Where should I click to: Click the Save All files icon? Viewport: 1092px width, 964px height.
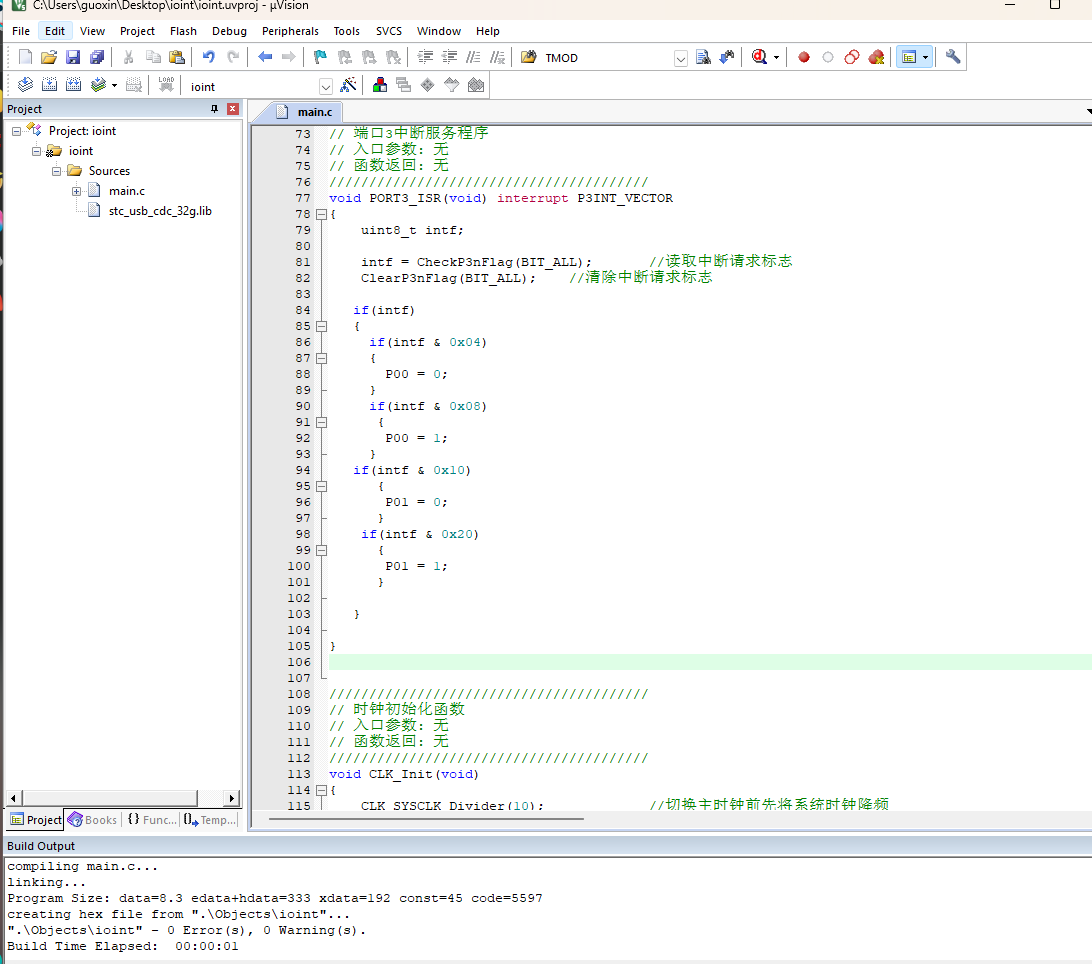coord(96,57)
